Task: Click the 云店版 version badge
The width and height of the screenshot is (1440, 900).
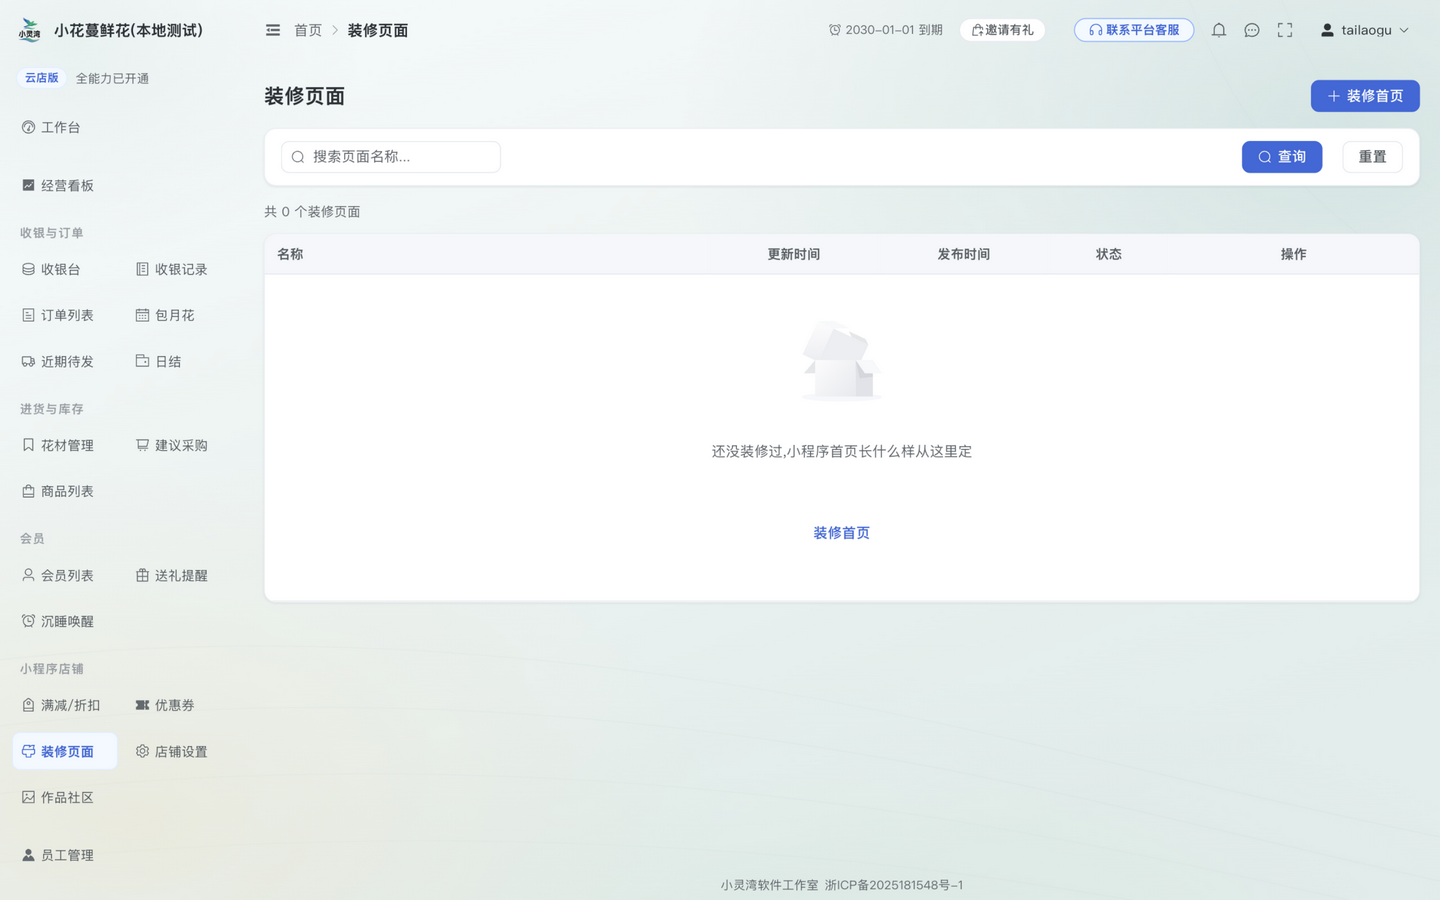Action: [x=42, y=78]
